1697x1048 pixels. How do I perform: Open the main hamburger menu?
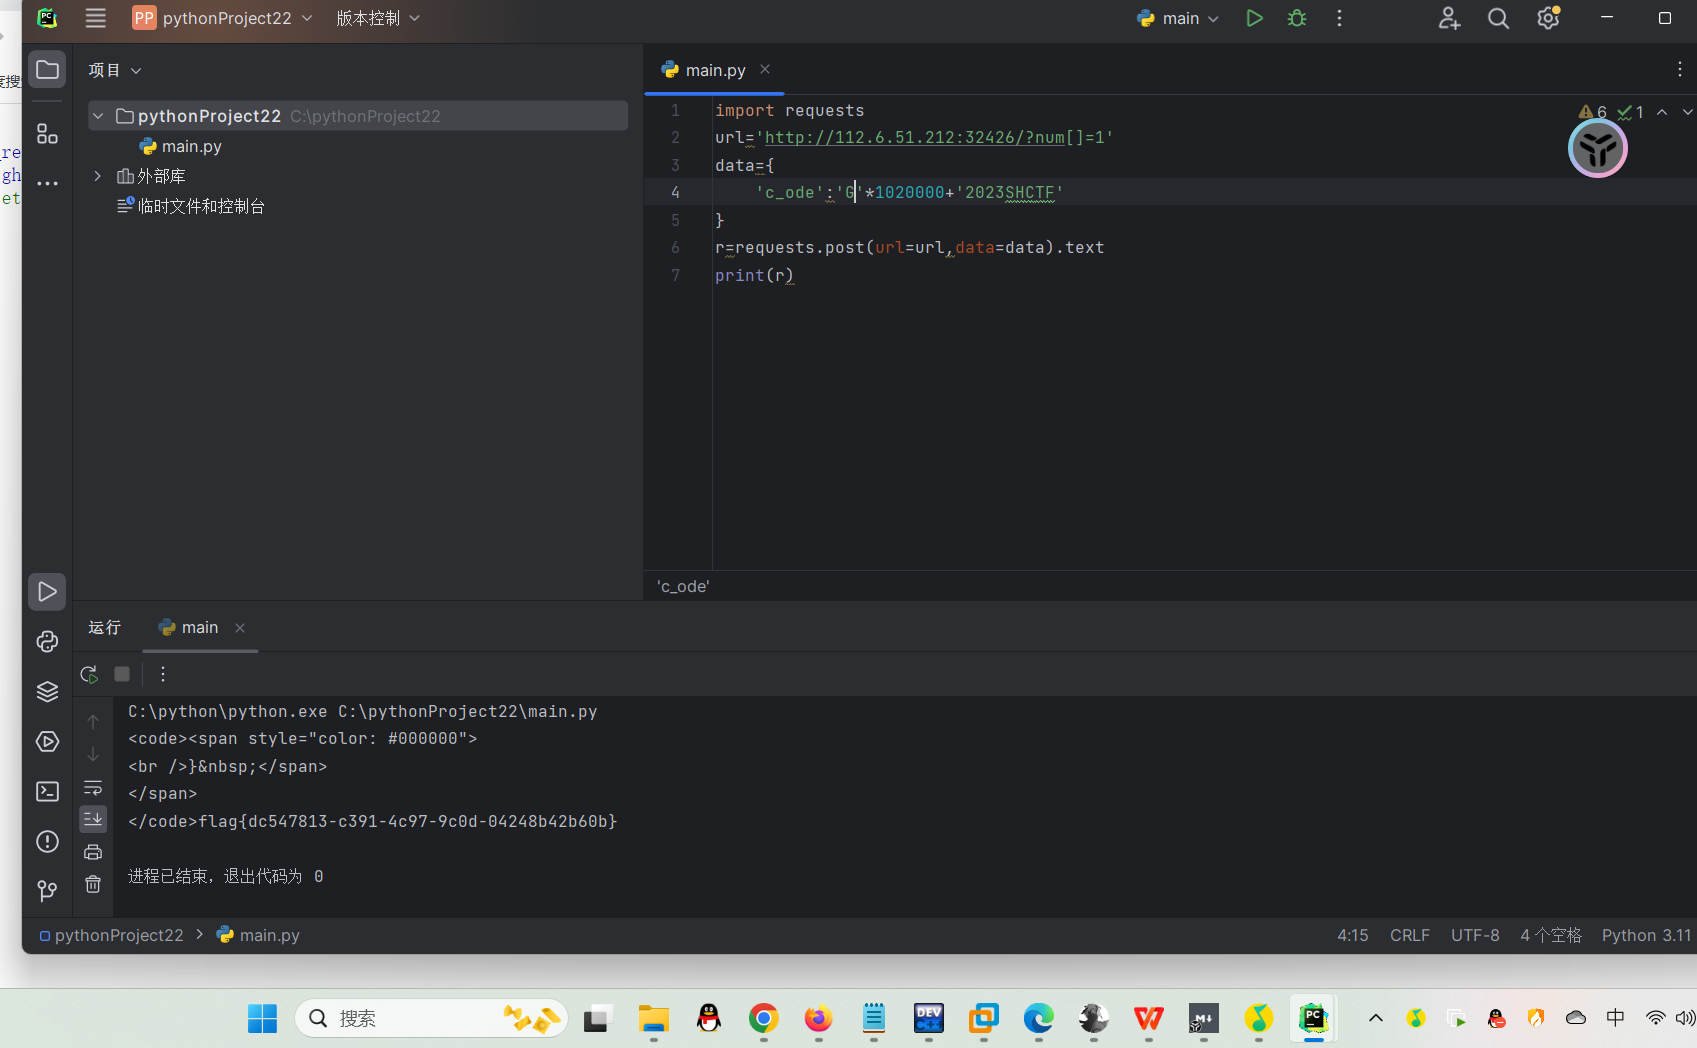point(95,18)
